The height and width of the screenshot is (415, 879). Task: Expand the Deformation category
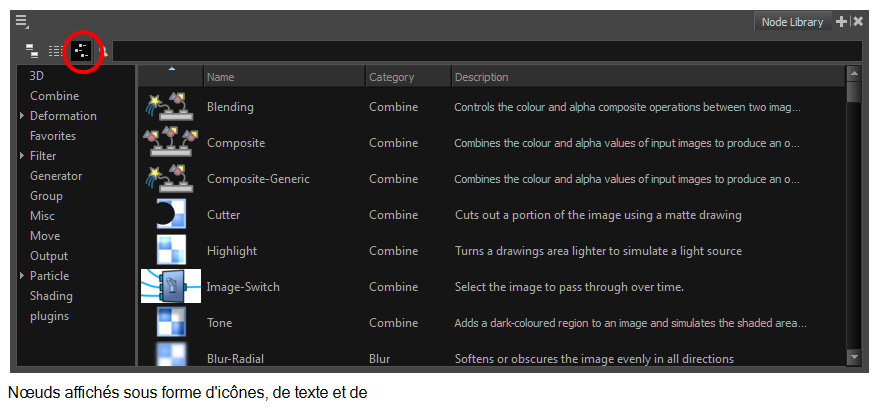[x=22, y=116]
